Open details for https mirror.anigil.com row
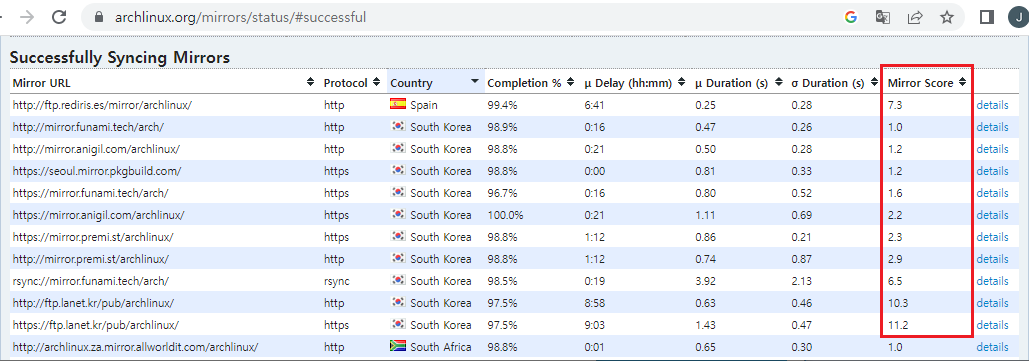1029x361 pixels. tap(992, 215)
